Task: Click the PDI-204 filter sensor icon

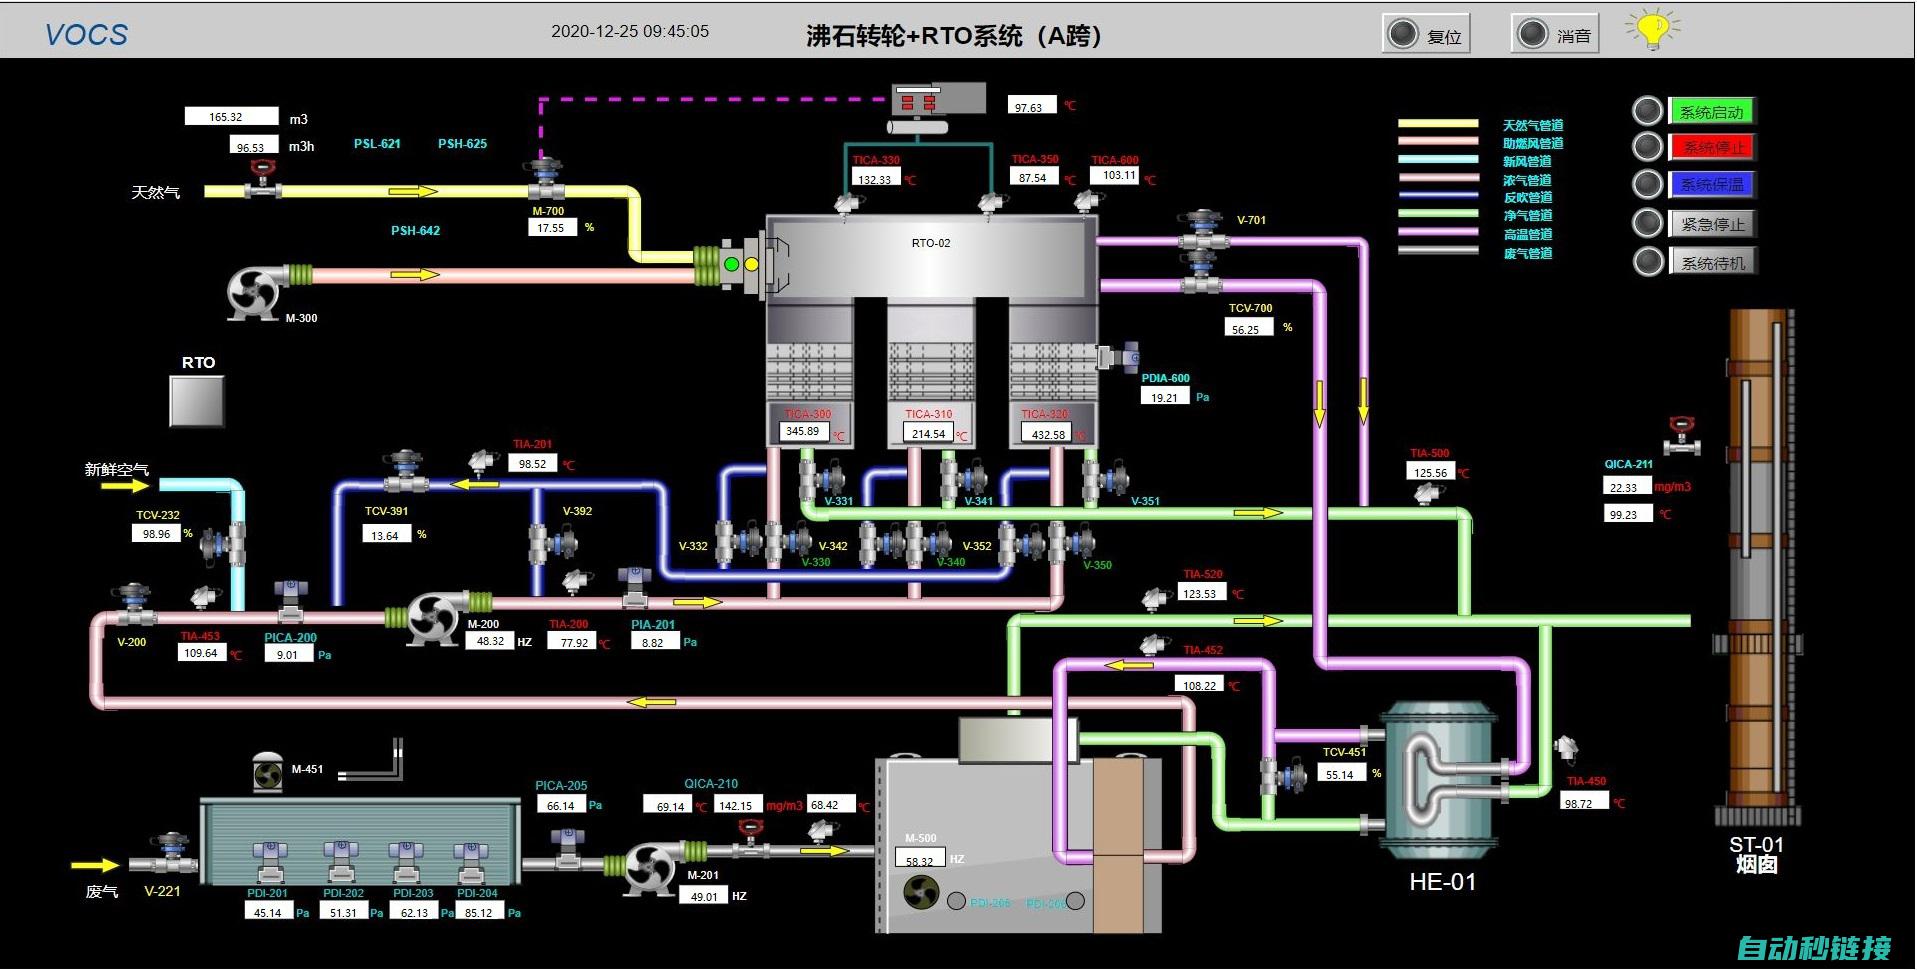Action: (x=470, y=863)
